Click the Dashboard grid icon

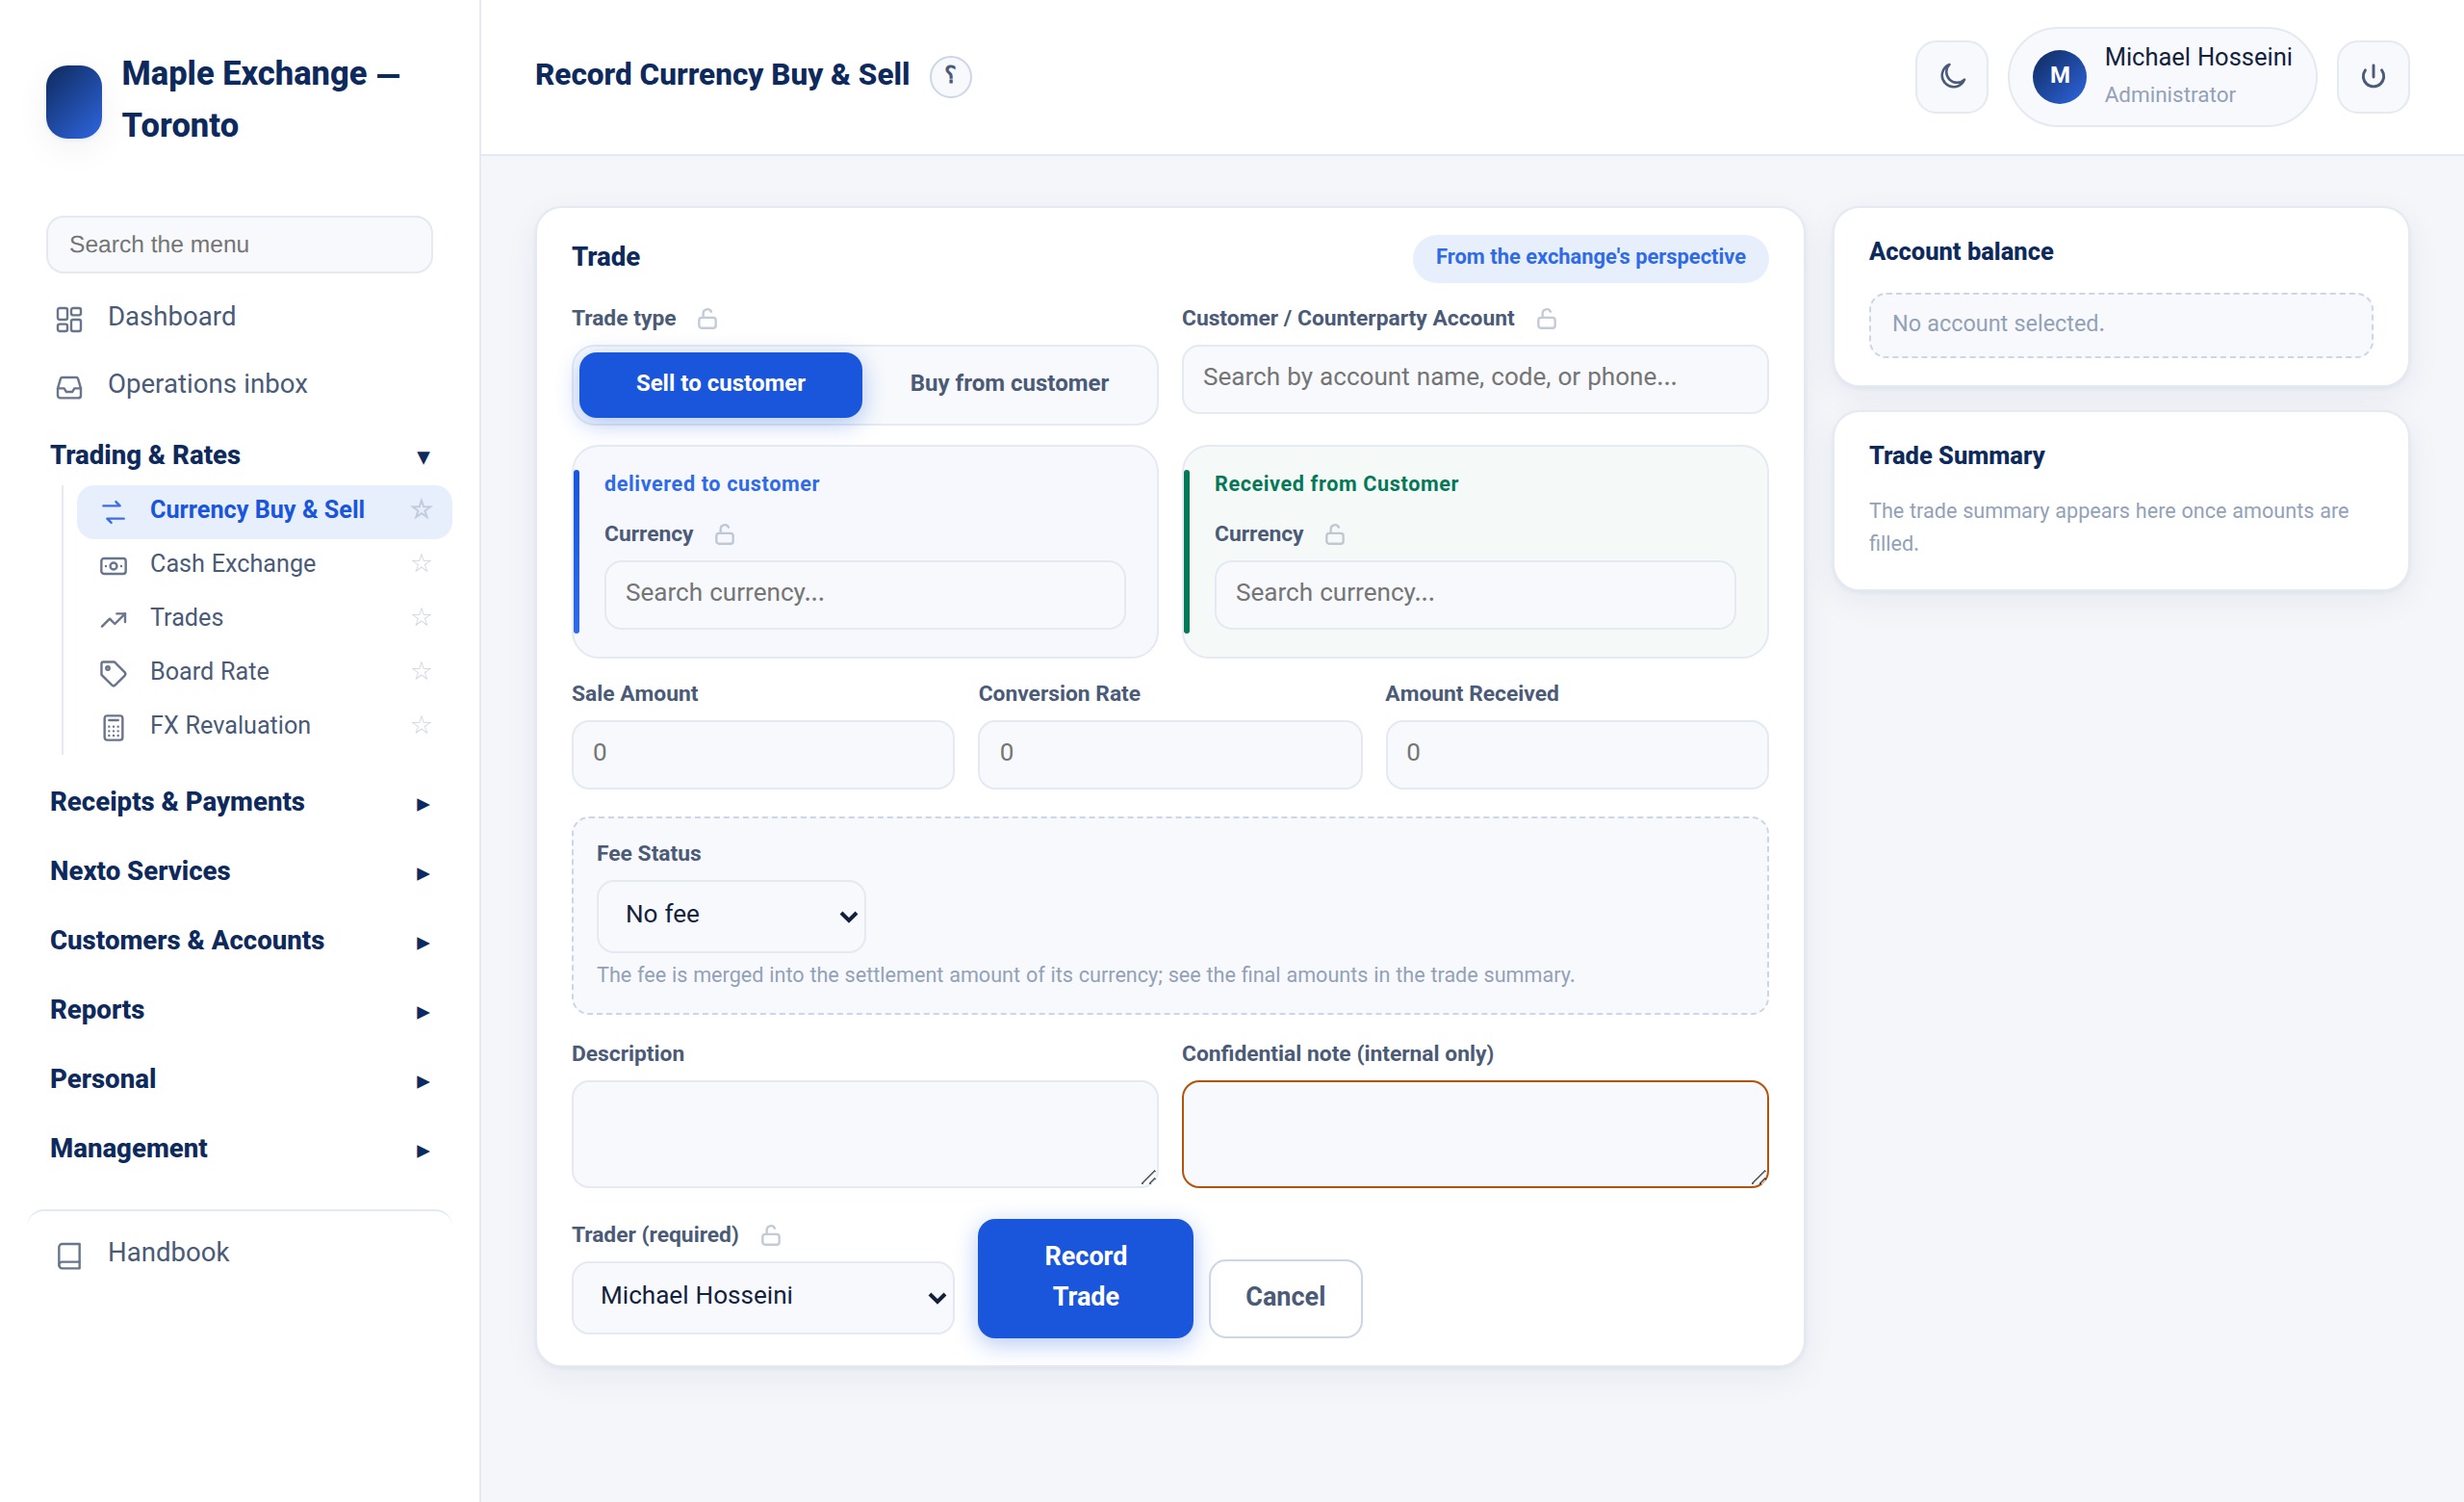tap(69, 318)
